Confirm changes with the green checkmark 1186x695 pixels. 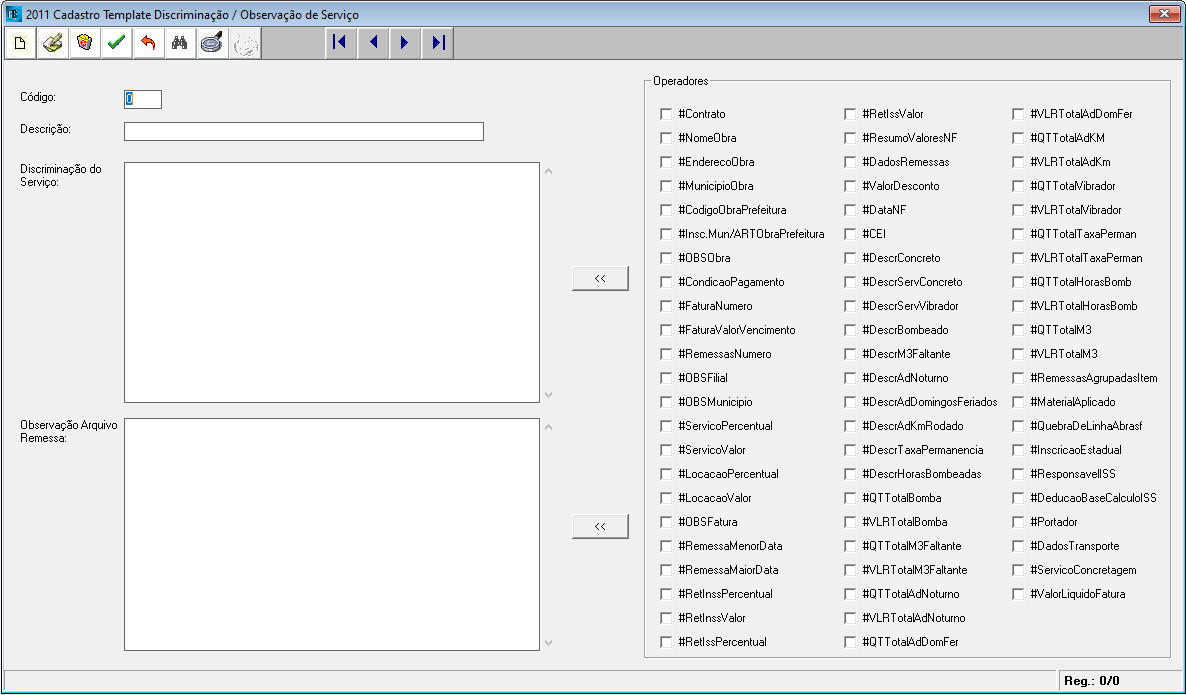[x=117, y=43]
